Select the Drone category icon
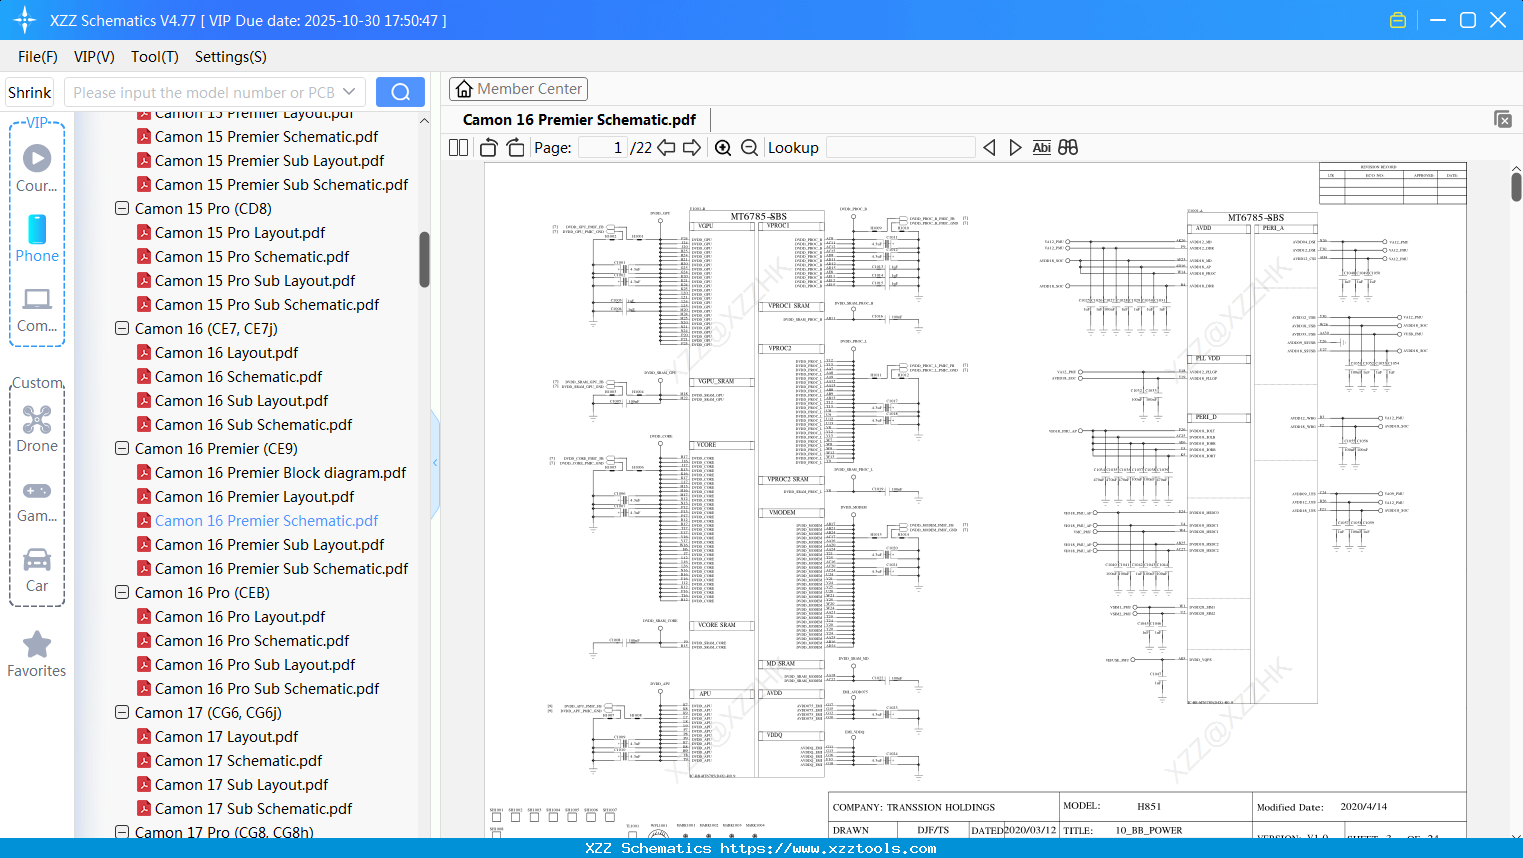The width and height of the screenshot is (1523, 858). tap(37, 429)
